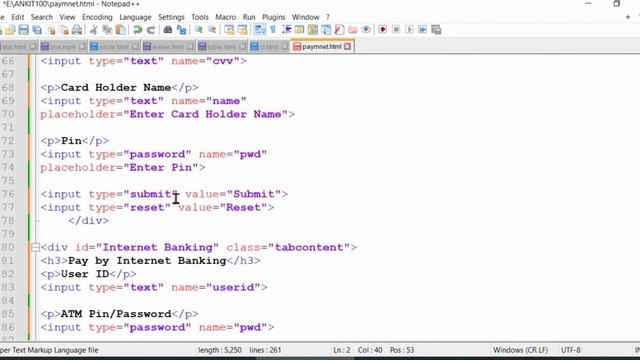640x360 pixels.
Task: Open the Function List panel icon
Action: click(x=339, y=30)
